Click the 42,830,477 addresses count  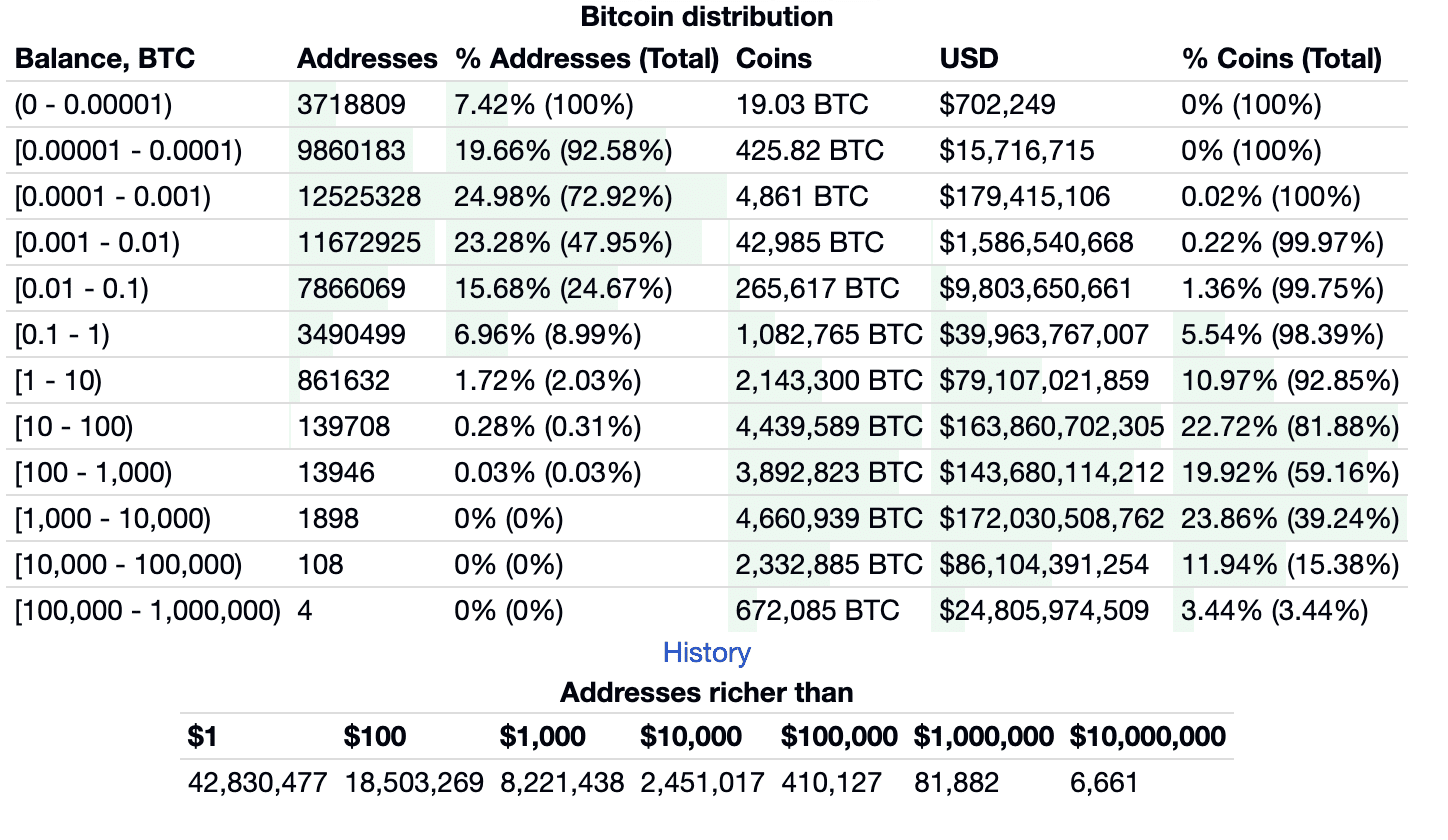[257, 782]
